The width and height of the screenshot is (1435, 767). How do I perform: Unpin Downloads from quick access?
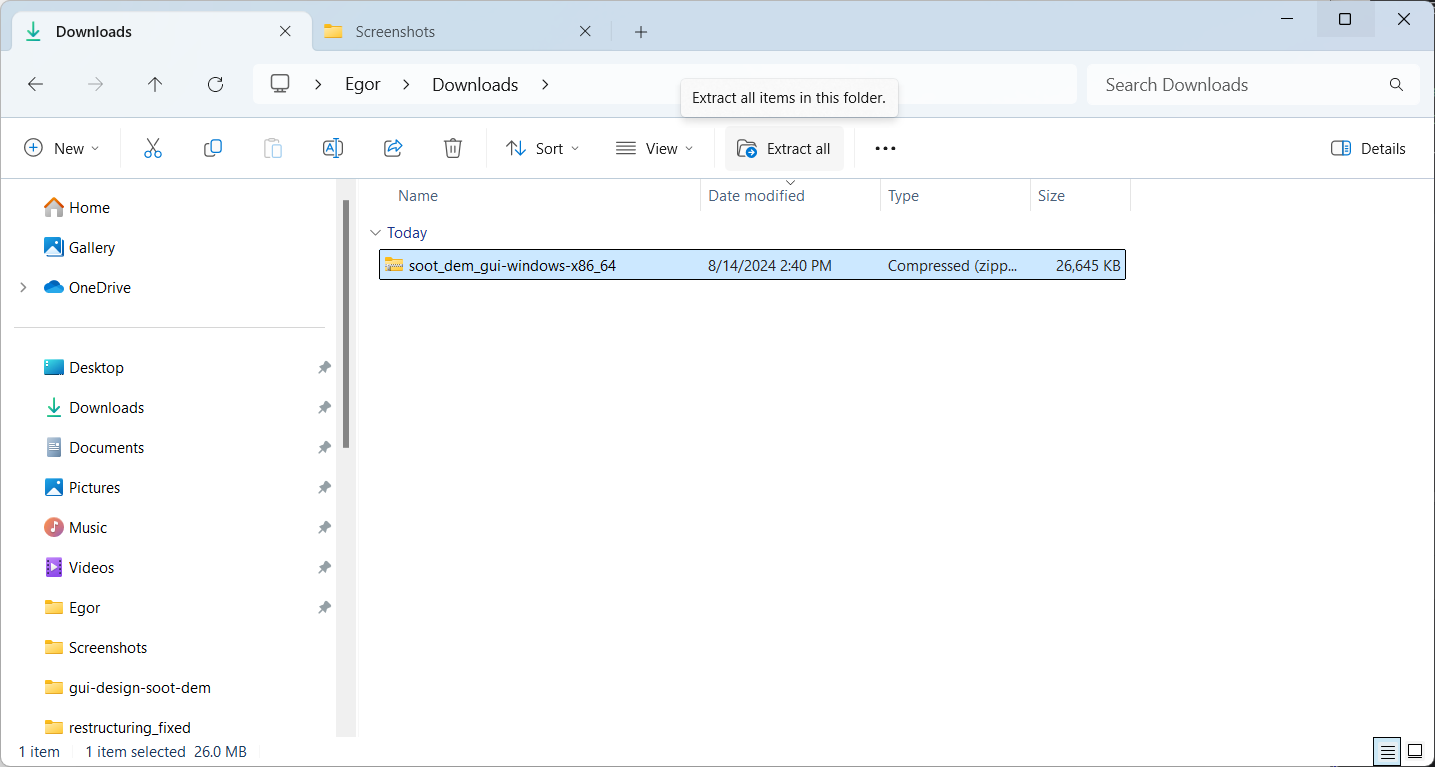[x=324, y=408]
